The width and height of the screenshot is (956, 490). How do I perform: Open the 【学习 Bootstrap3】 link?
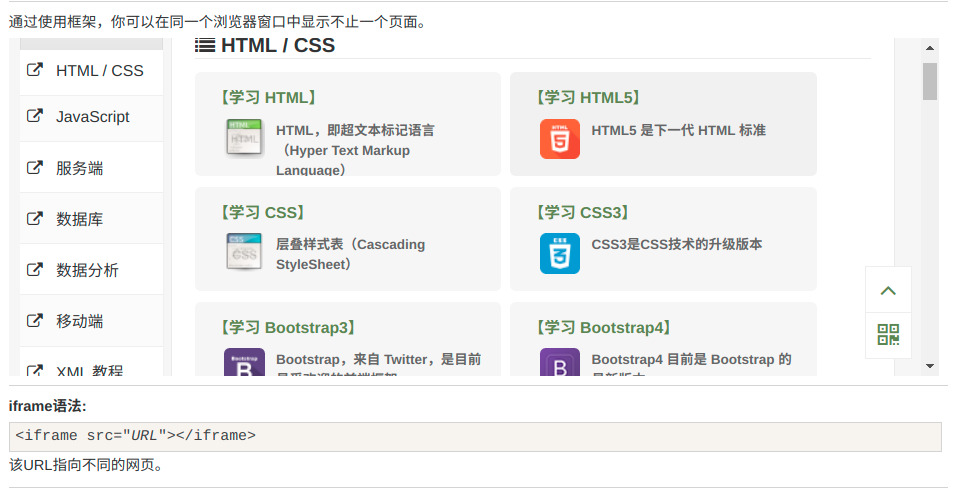pos(288,327)
